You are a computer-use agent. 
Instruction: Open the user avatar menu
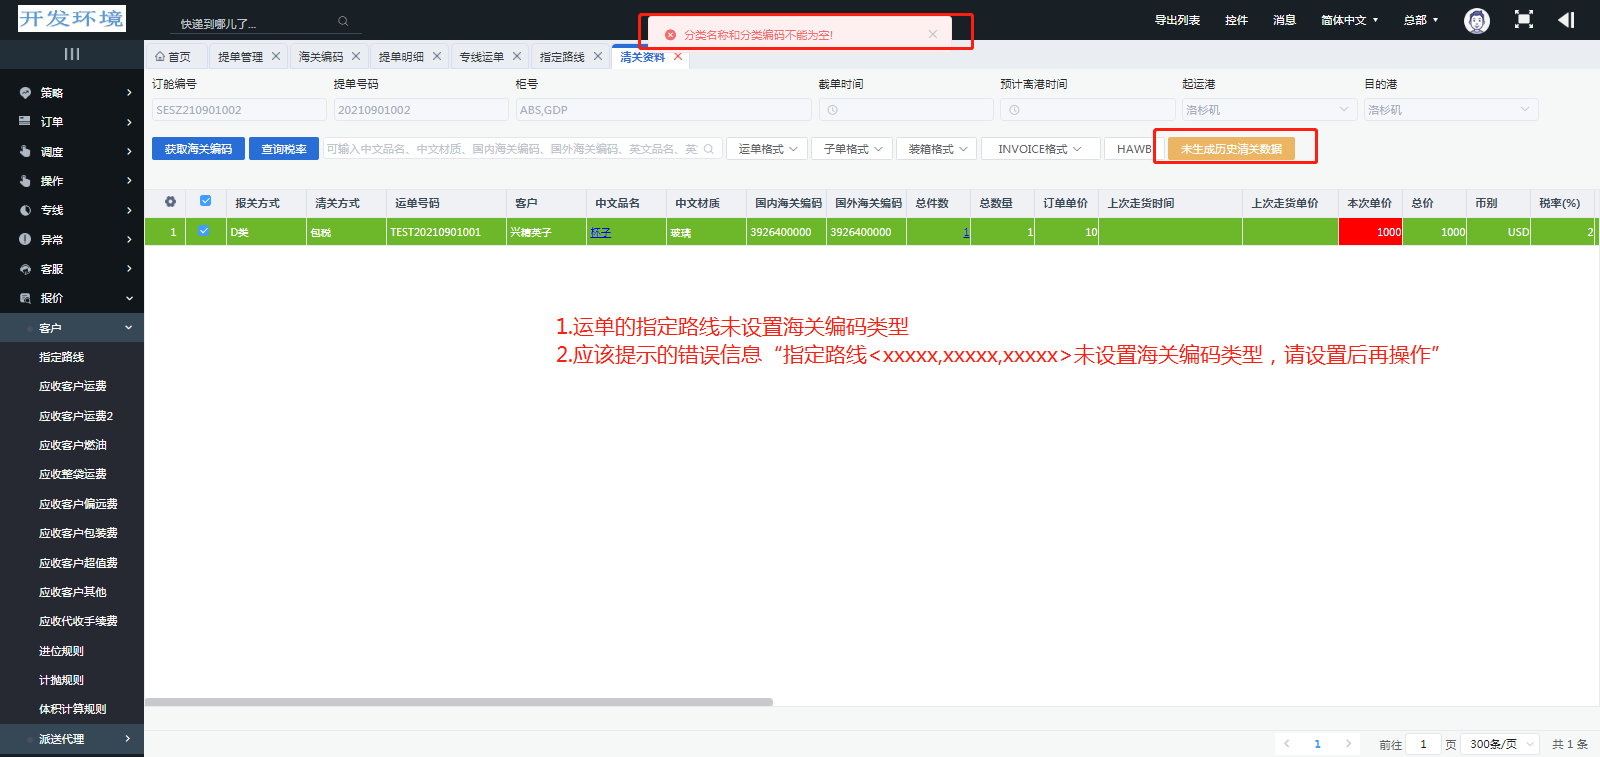pos(1477,20)
